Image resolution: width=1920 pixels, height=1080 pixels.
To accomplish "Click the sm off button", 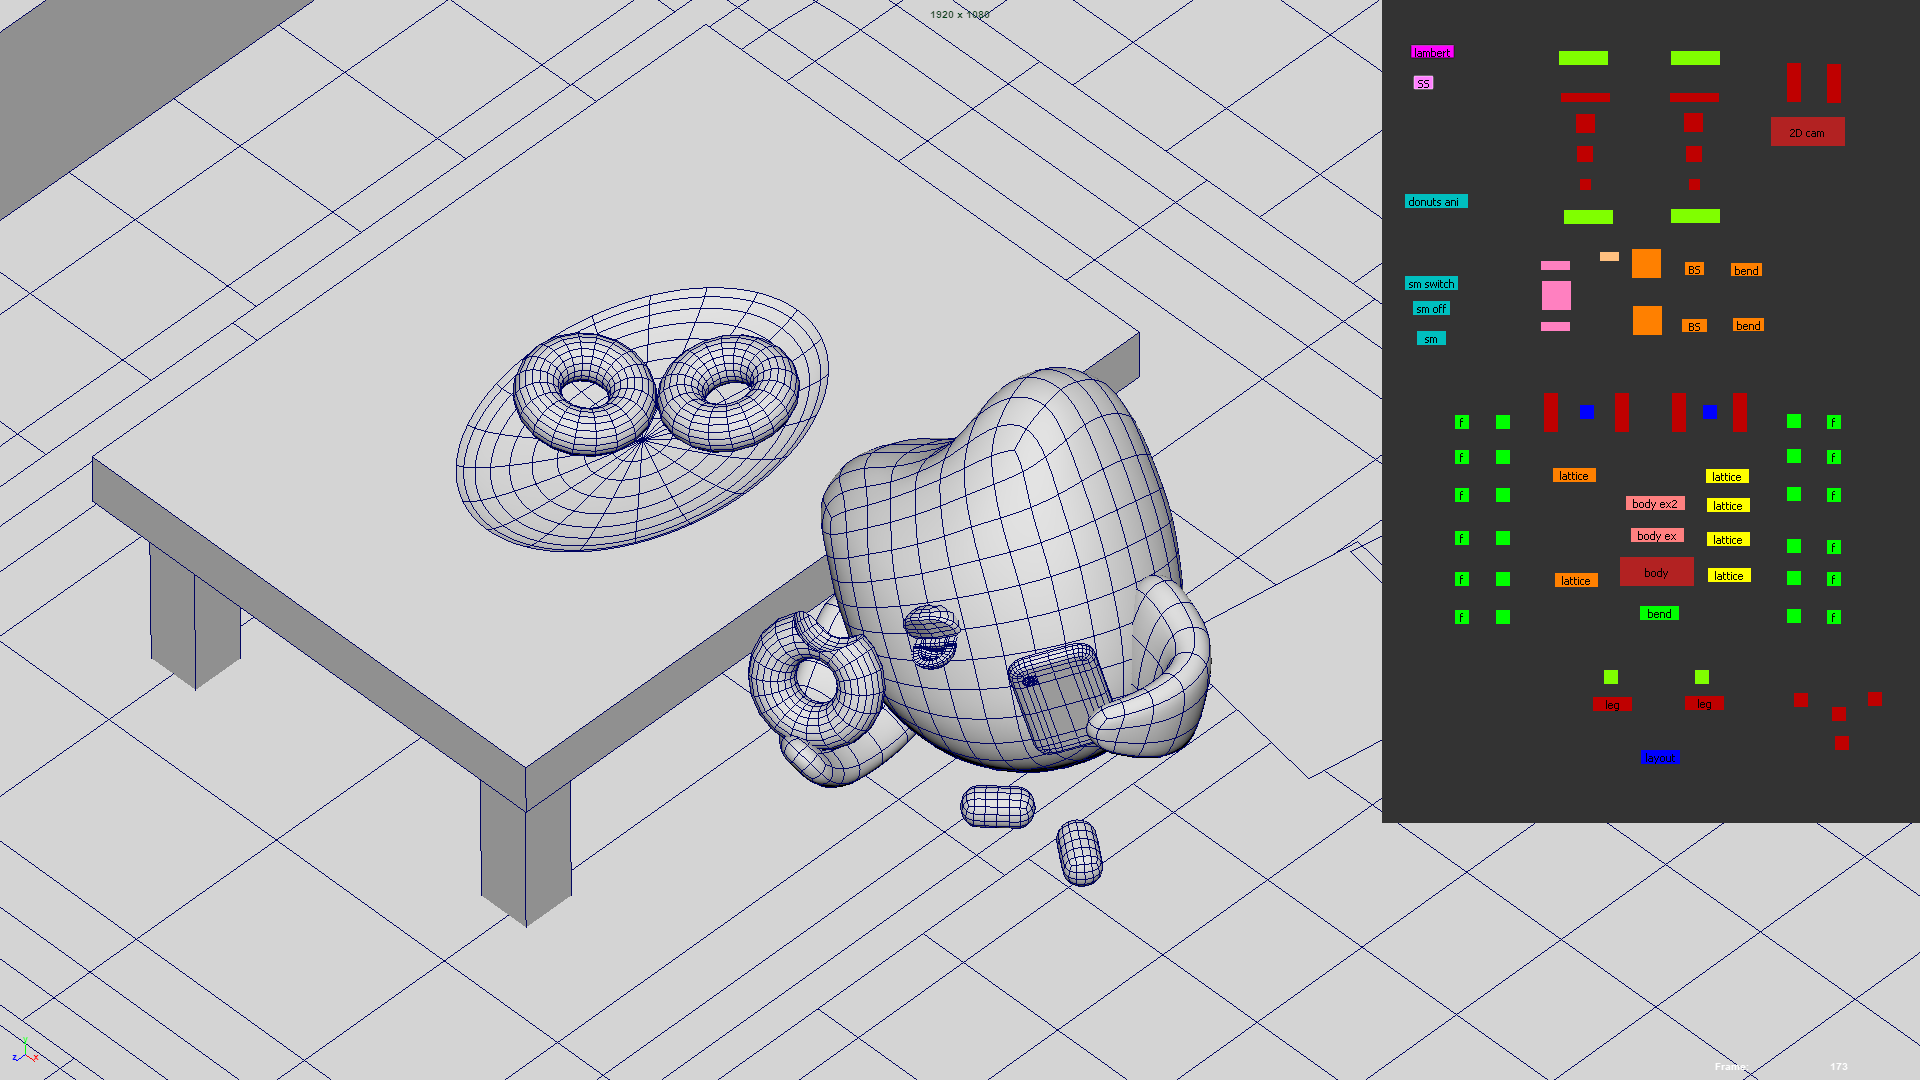I will (1430, 309).
